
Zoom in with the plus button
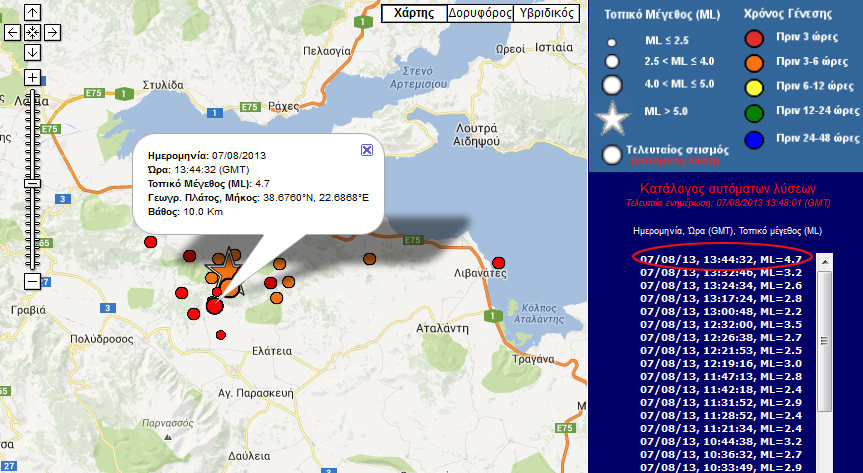[x=32, y=78]
